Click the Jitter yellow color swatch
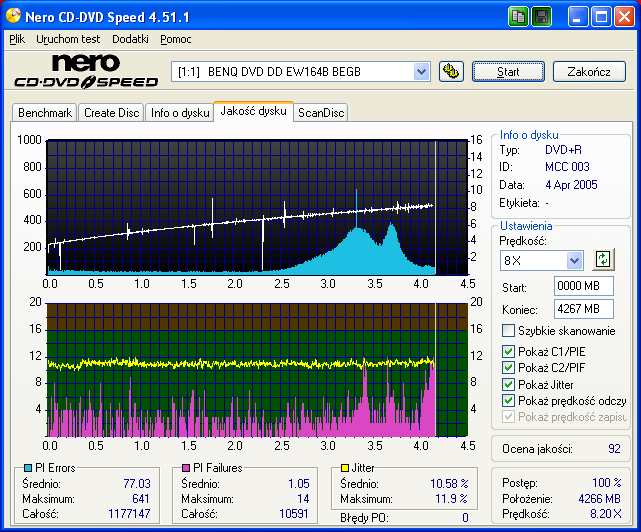Screen dimensions: 641x532 click(345, 468)
